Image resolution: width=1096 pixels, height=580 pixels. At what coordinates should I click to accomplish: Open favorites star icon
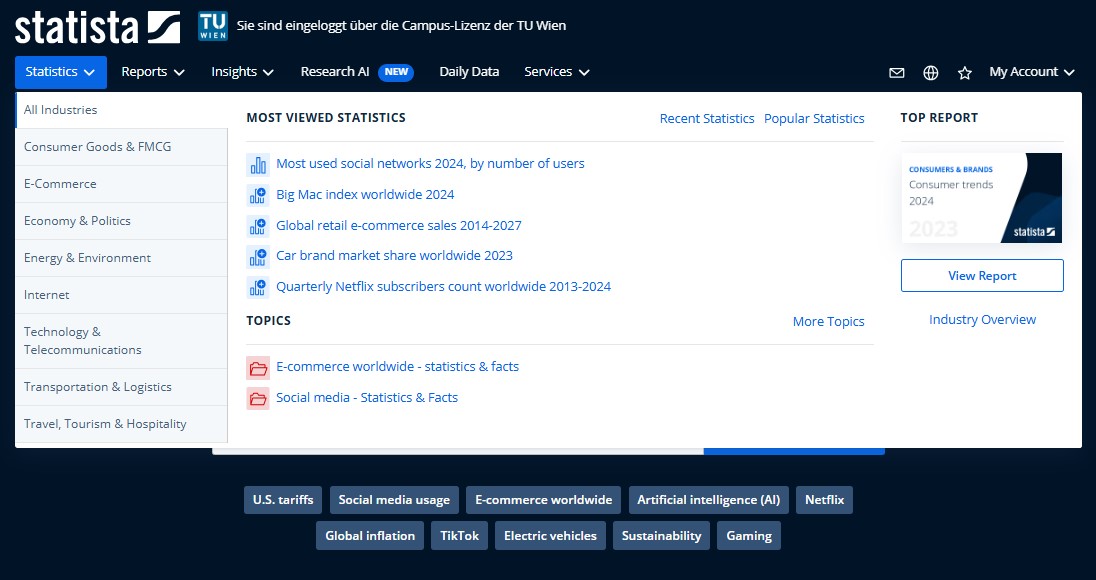tap(965, 73)
